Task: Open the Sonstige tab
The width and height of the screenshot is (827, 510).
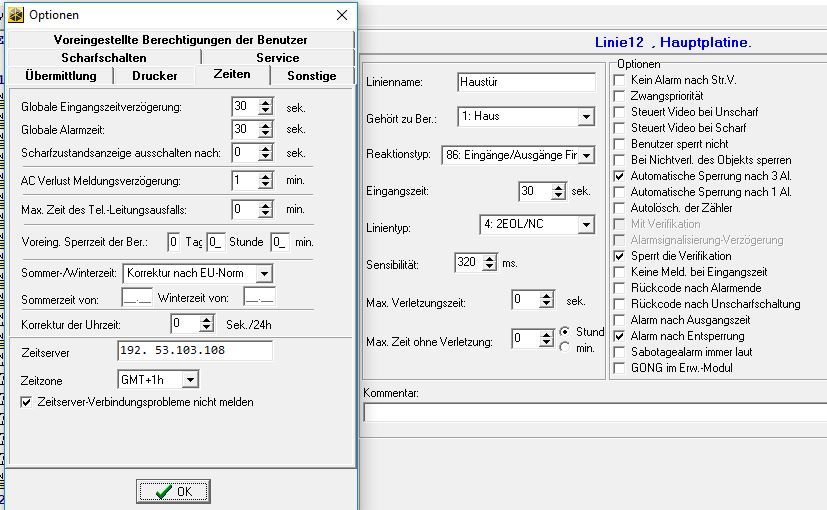Action: 311,75
